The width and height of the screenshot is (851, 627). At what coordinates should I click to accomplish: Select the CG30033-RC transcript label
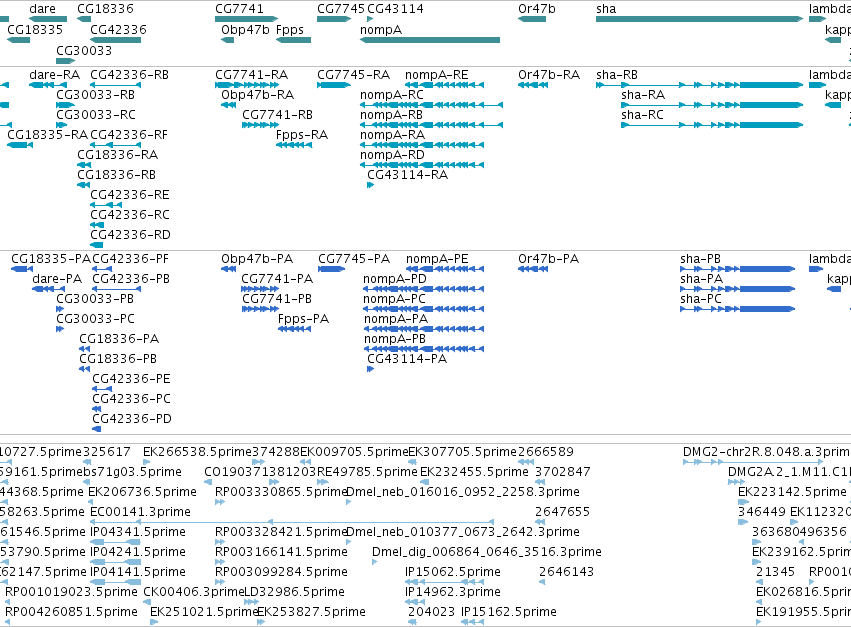[x=96, y=115]
